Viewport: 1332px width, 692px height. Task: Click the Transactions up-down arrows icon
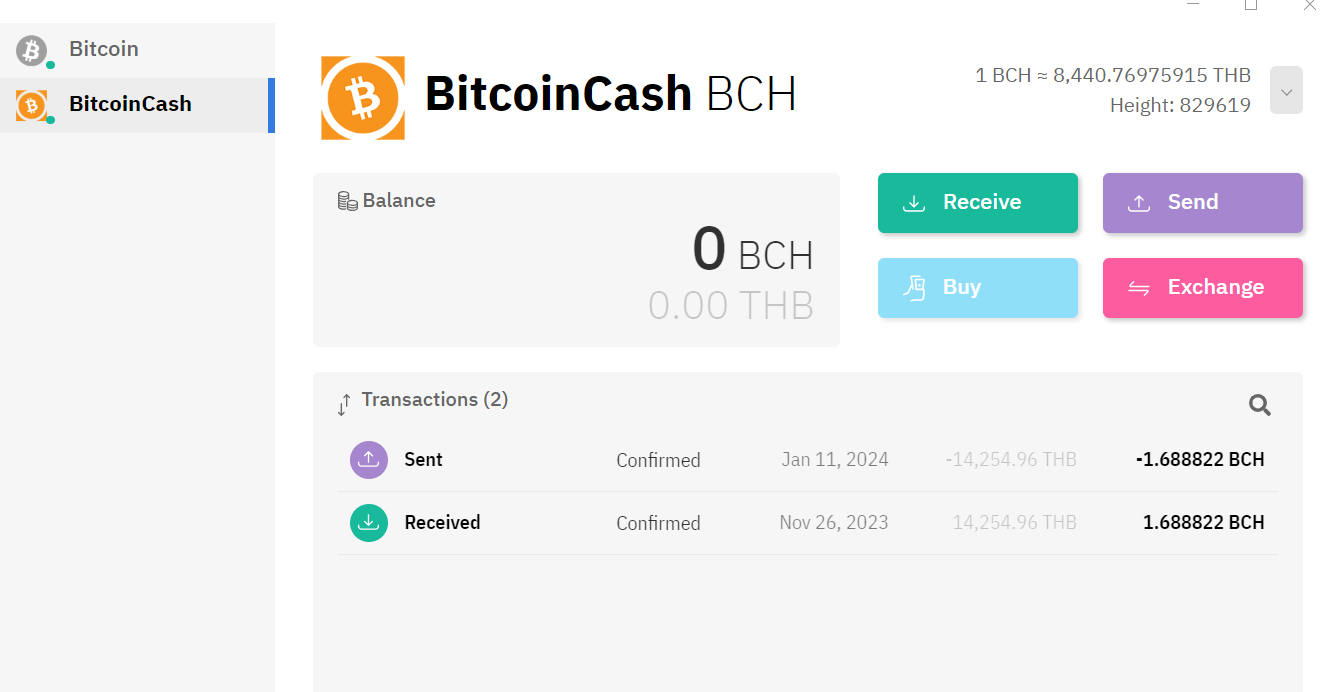click(x=344, y=404)
